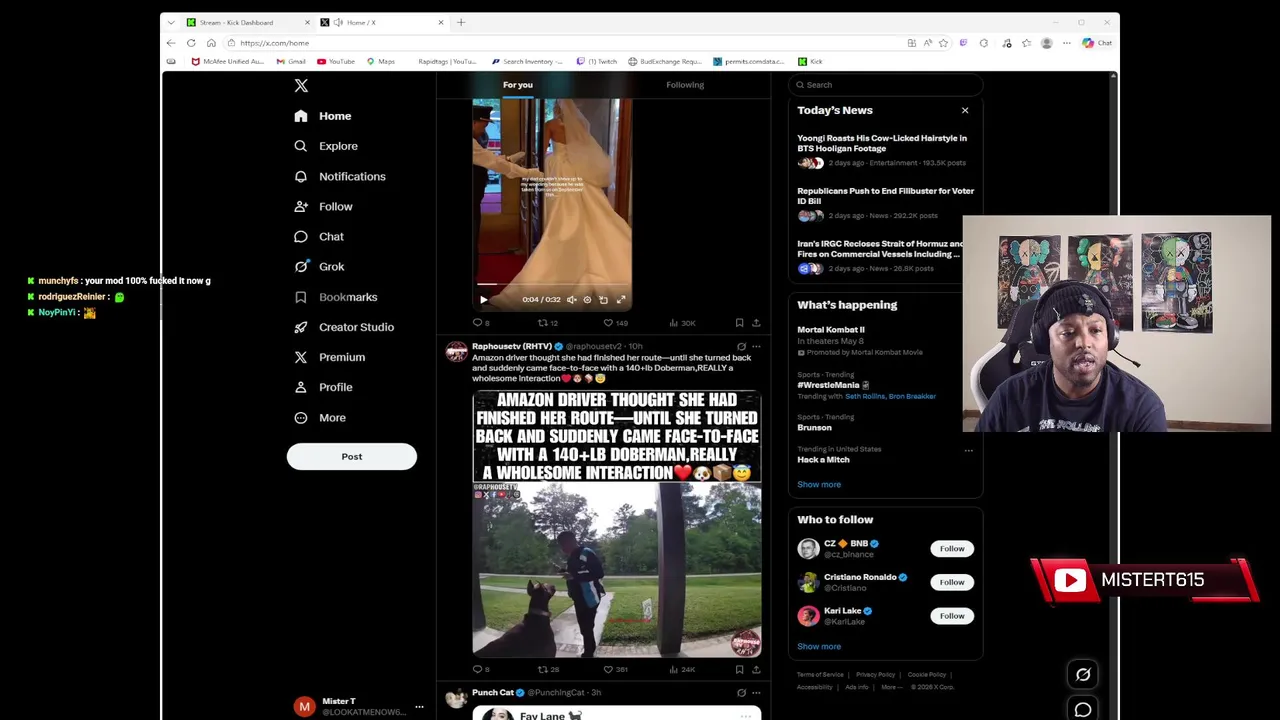View analytics for the 30K views post
1280x720 pixels.
coord(682,323)
